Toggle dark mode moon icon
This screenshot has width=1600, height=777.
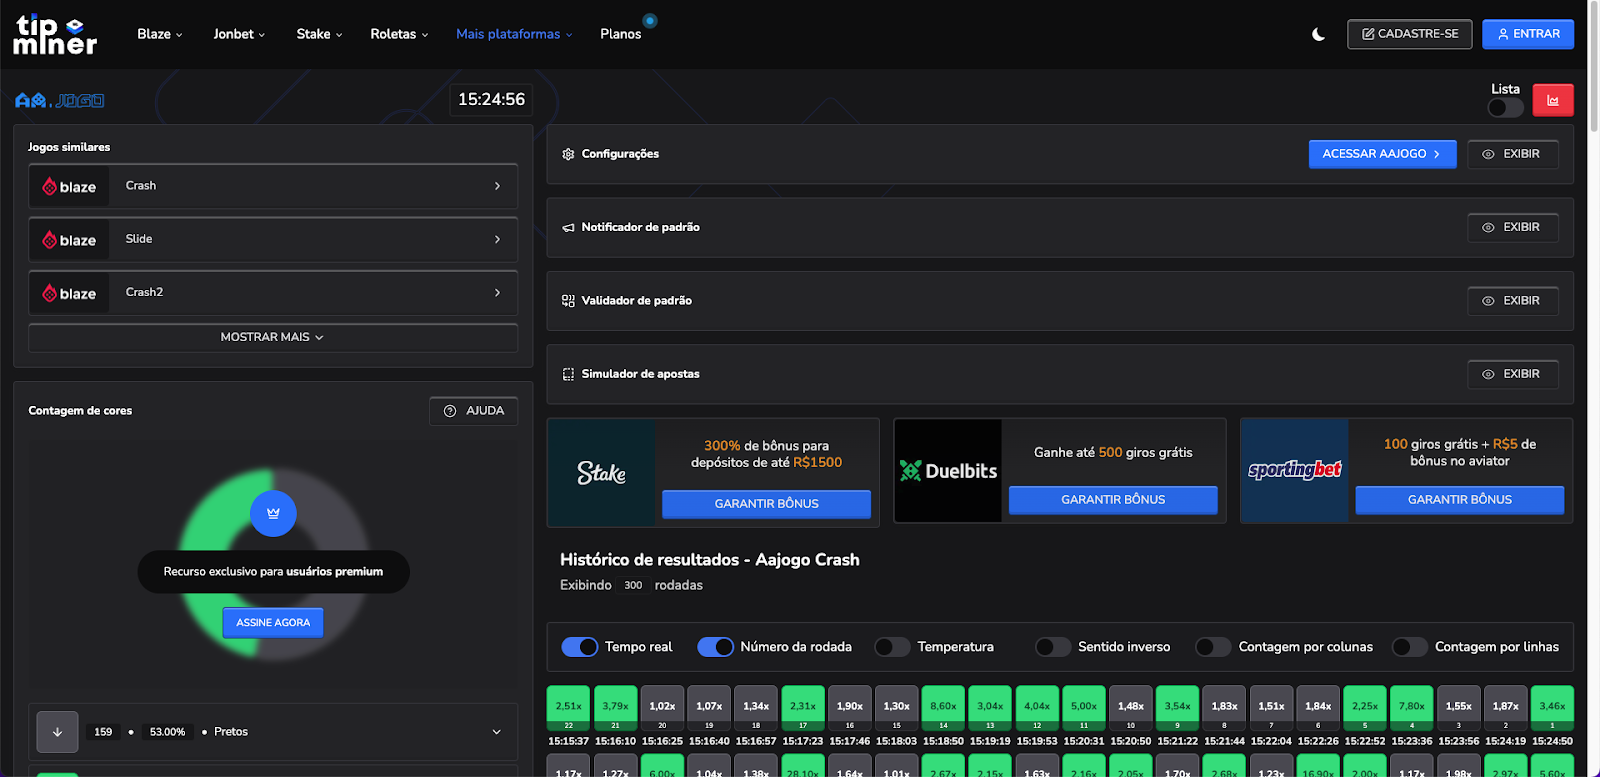point(1318,34)
